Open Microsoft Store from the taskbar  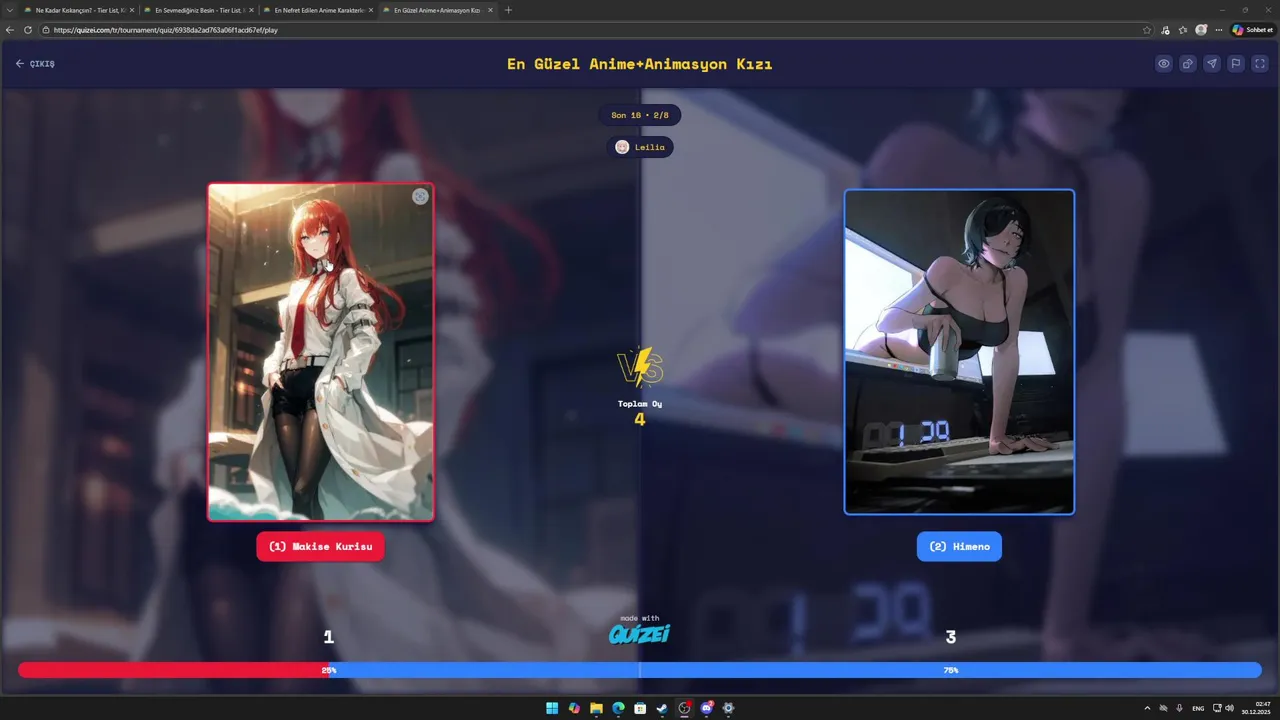640,708
